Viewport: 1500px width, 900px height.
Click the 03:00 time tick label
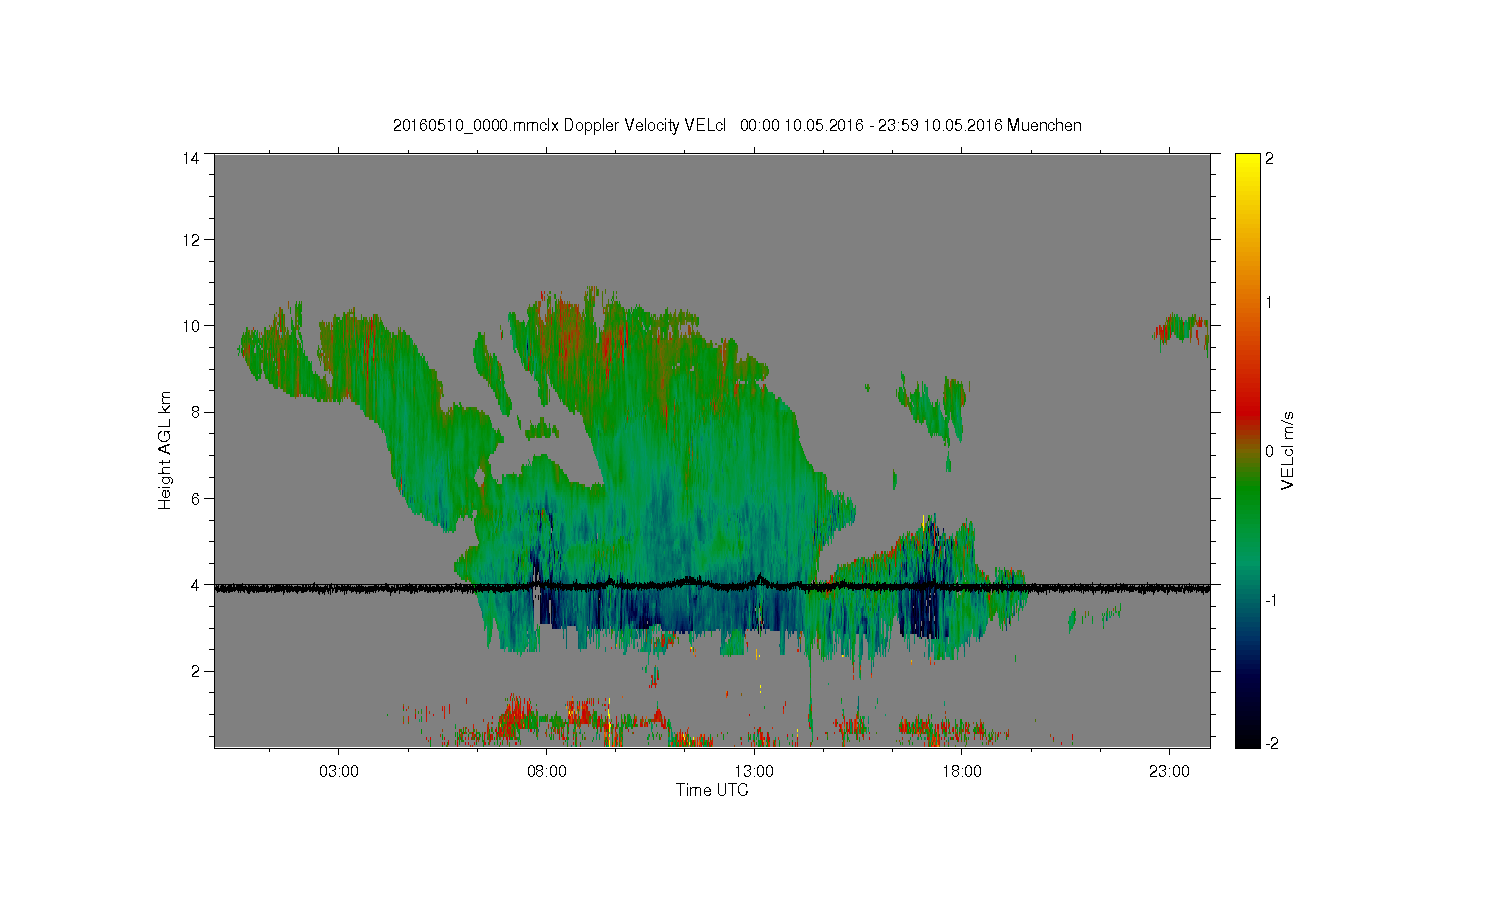click(x=339, y=771)
